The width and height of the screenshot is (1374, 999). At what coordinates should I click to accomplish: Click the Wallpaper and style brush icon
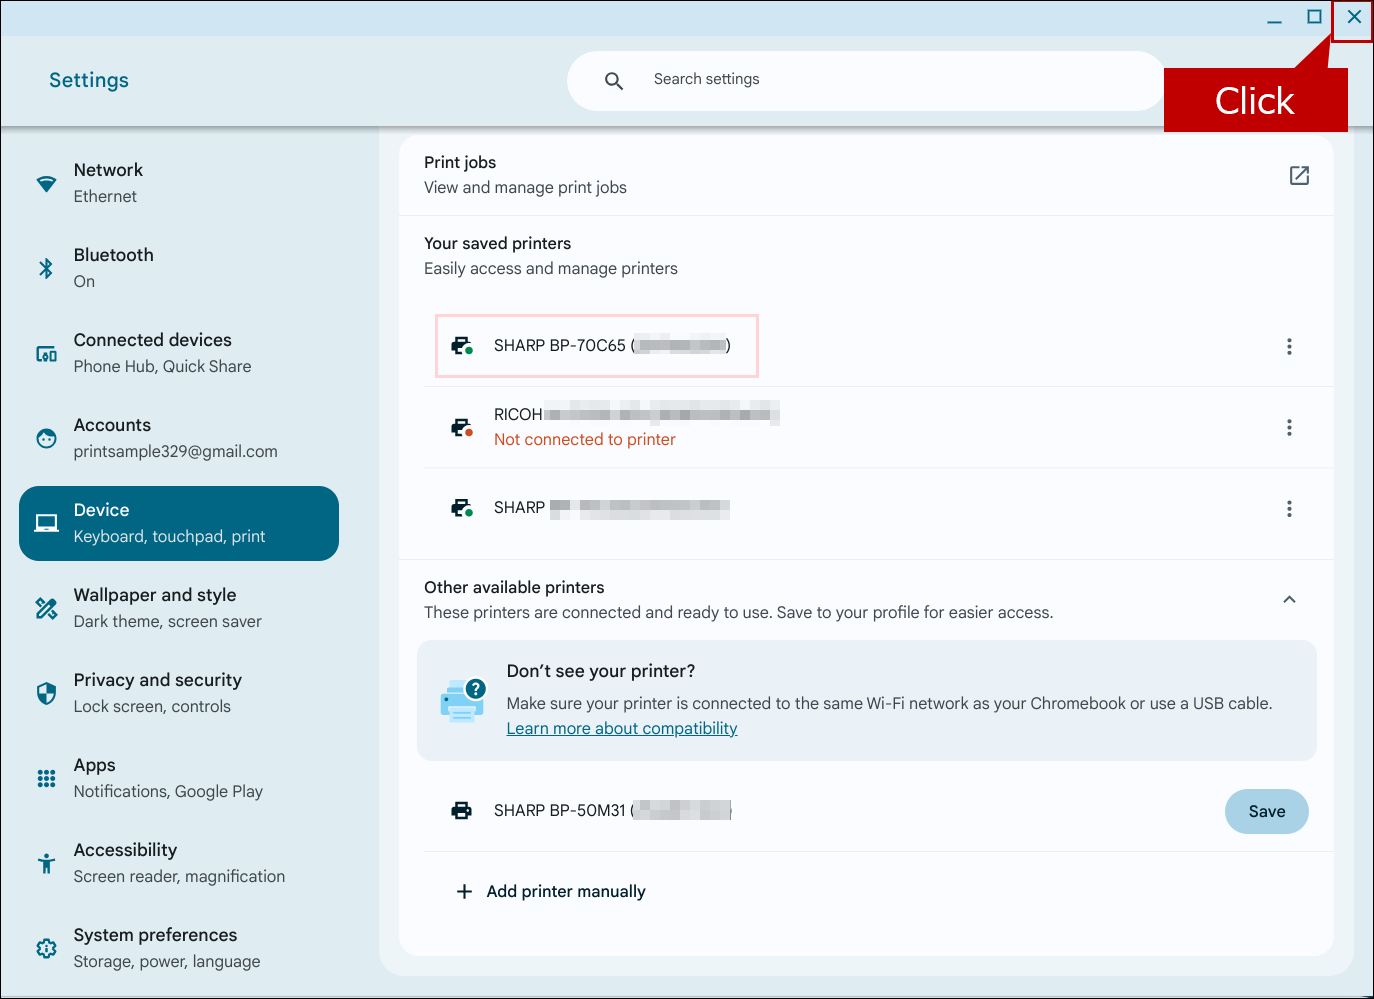[46, 608]
